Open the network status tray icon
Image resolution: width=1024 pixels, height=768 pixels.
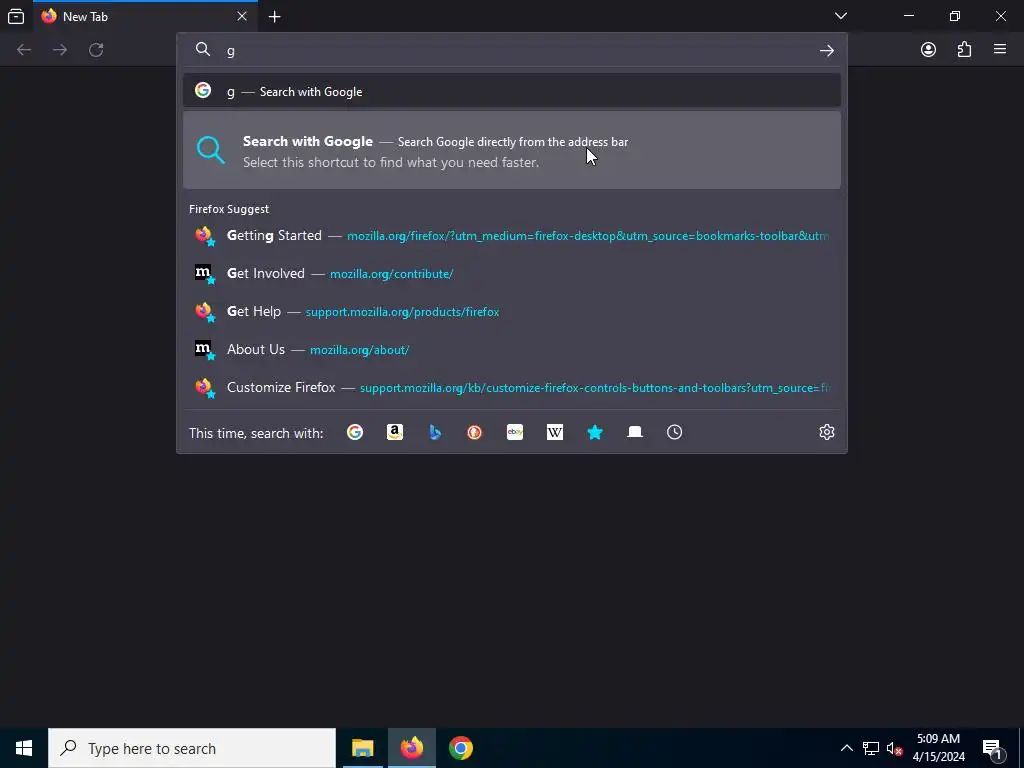pyautogui.click(x=871, y=748)
